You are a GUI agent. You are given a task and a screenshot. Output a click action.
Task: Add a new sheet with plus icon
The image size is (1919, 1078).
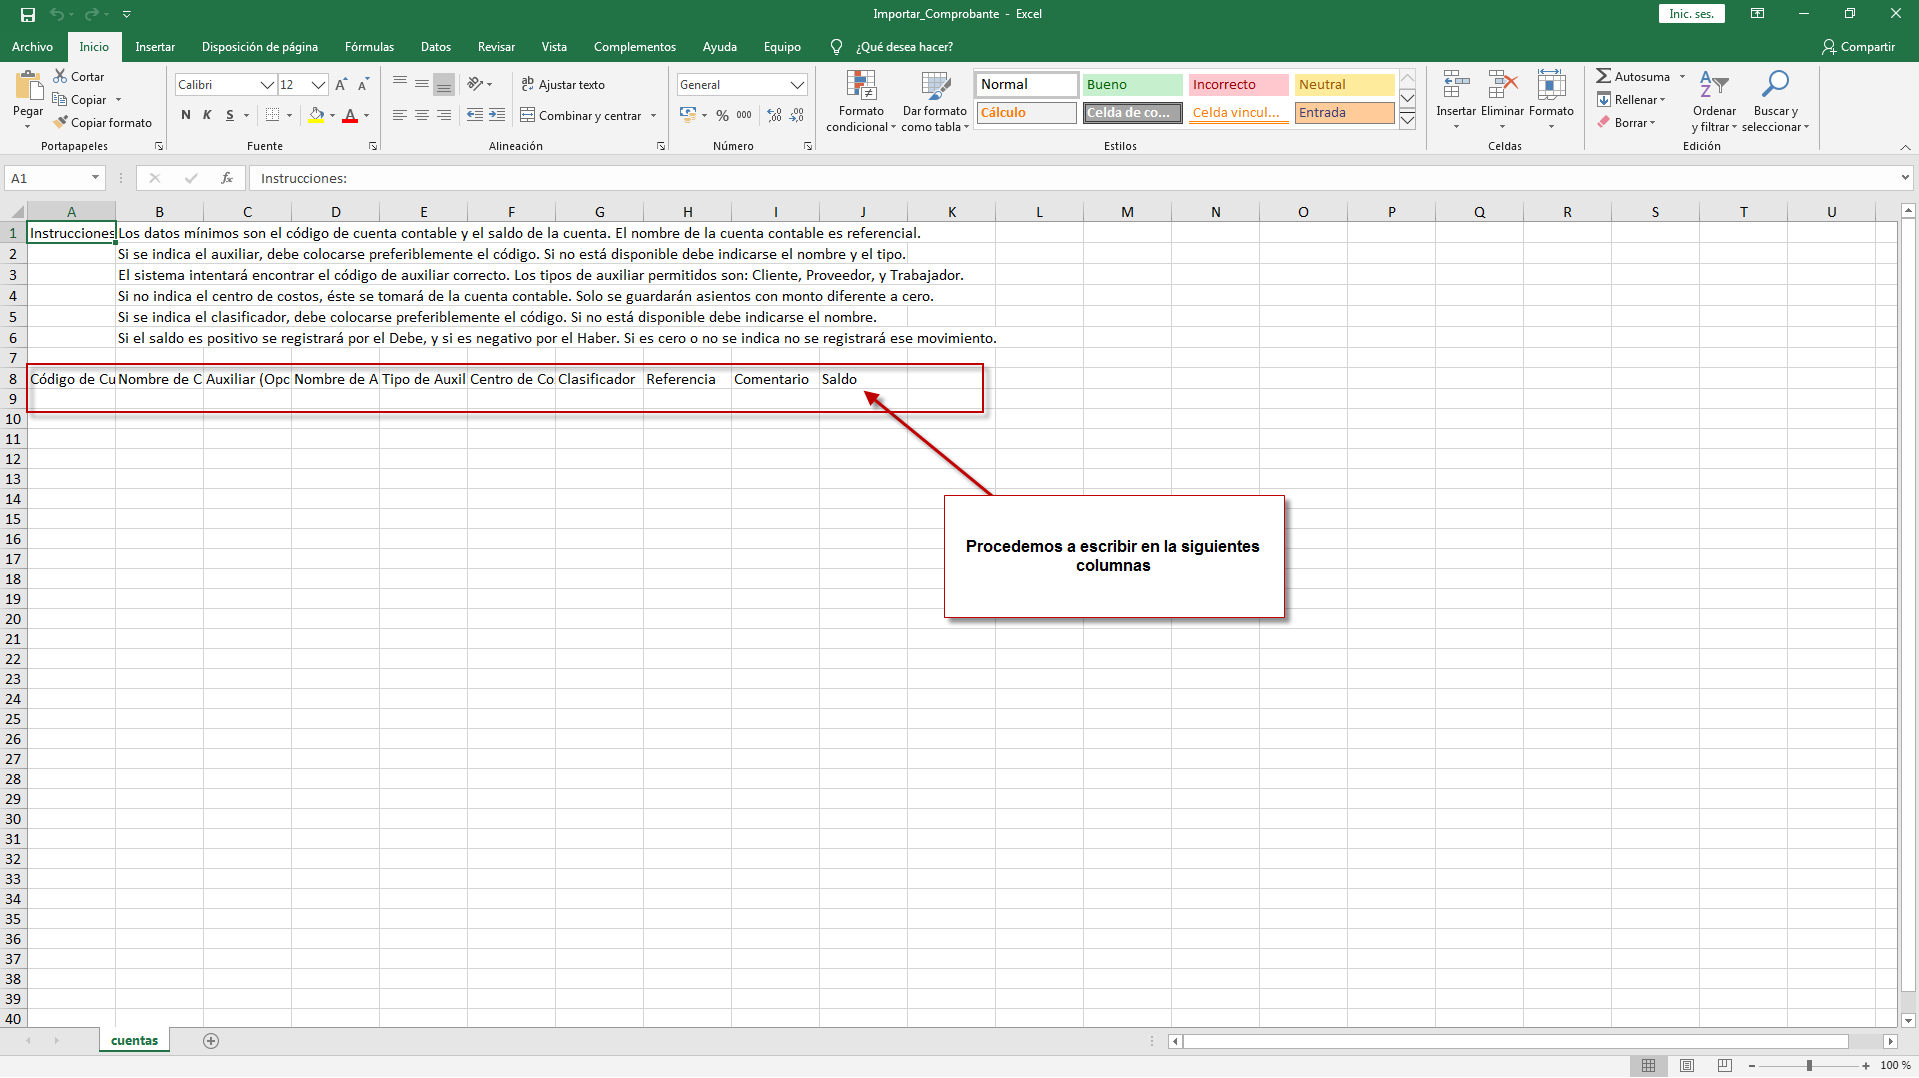tap(211, 1041)
